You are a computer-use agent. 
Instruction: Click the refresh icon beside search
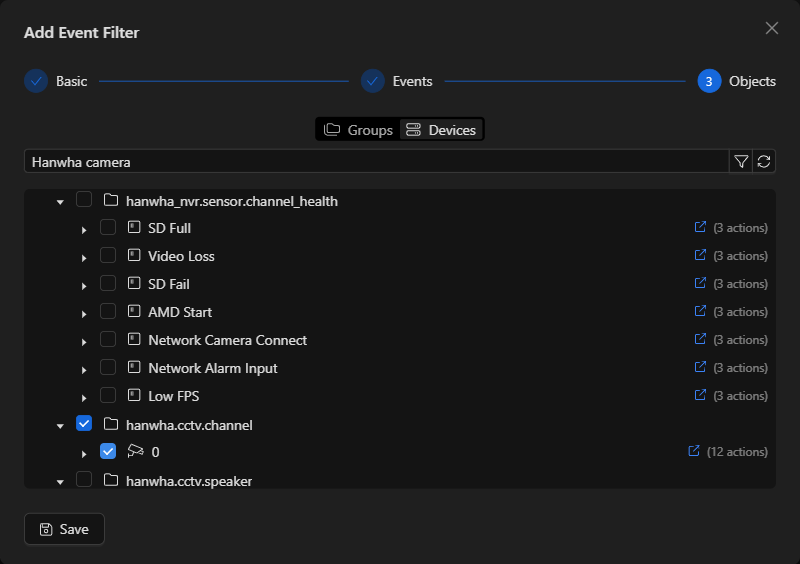click(x=764, y=162)
